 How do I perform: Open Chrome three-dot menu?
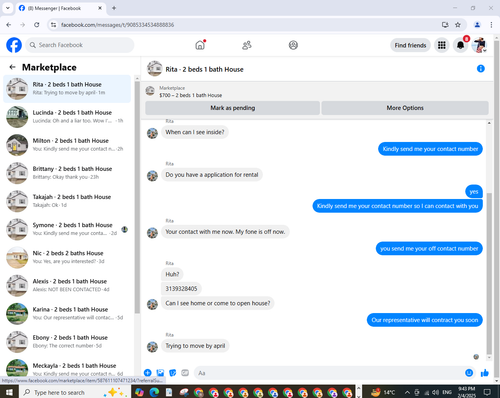[x=491, y=25]
